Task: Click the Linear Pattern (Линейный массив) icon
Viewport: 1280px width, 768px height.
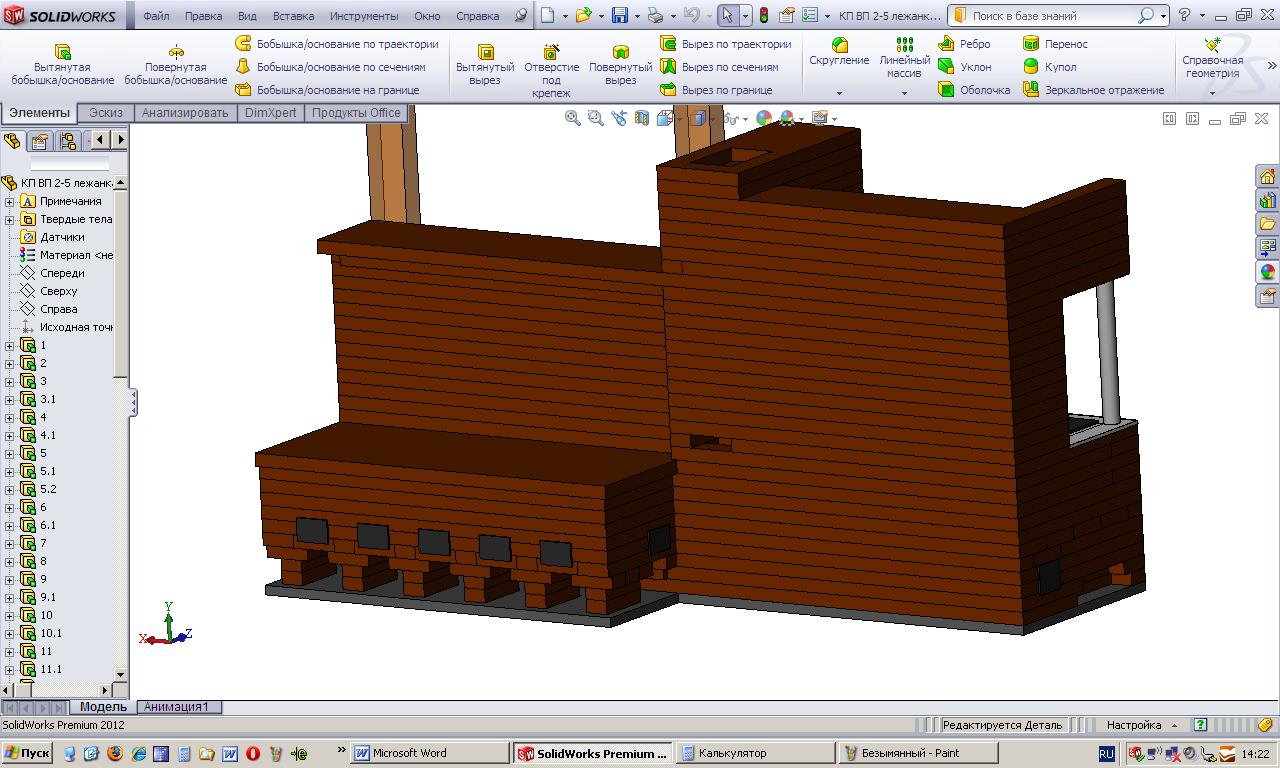Action: click(x=904, y=45)
